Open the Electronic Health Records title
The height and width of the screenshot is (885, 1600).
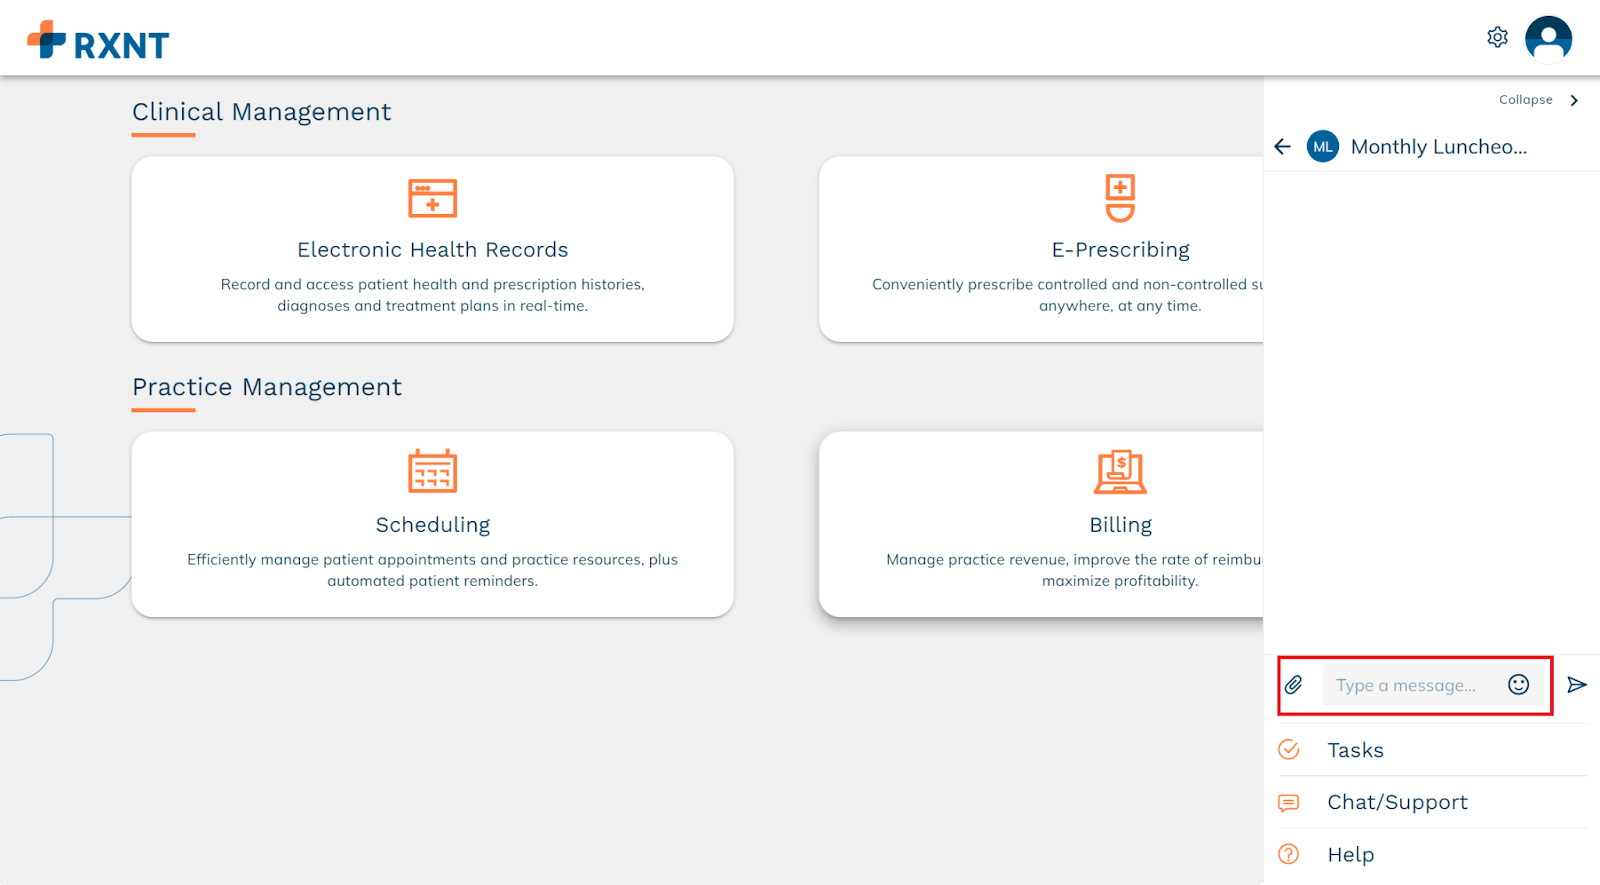tap(433, 250)
